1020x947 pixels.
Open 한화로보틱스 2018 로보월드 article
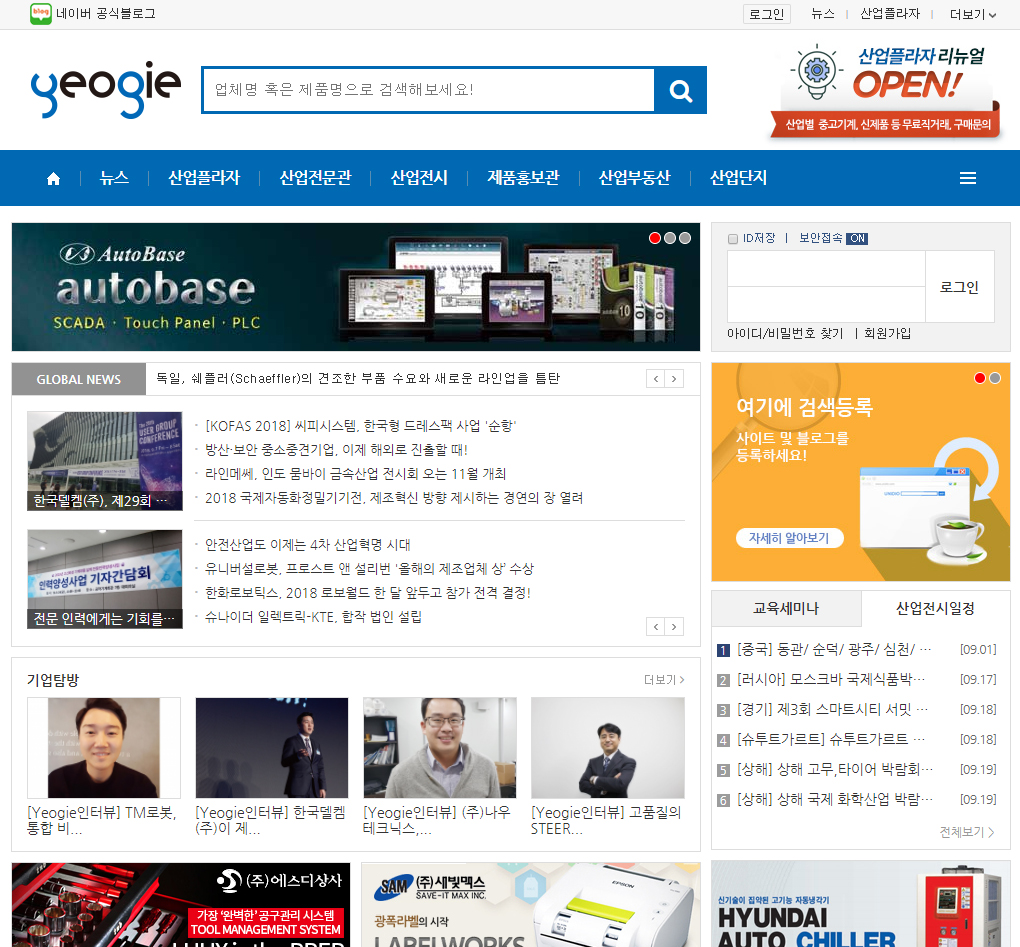pyautogui.click(x=368, y=593)
